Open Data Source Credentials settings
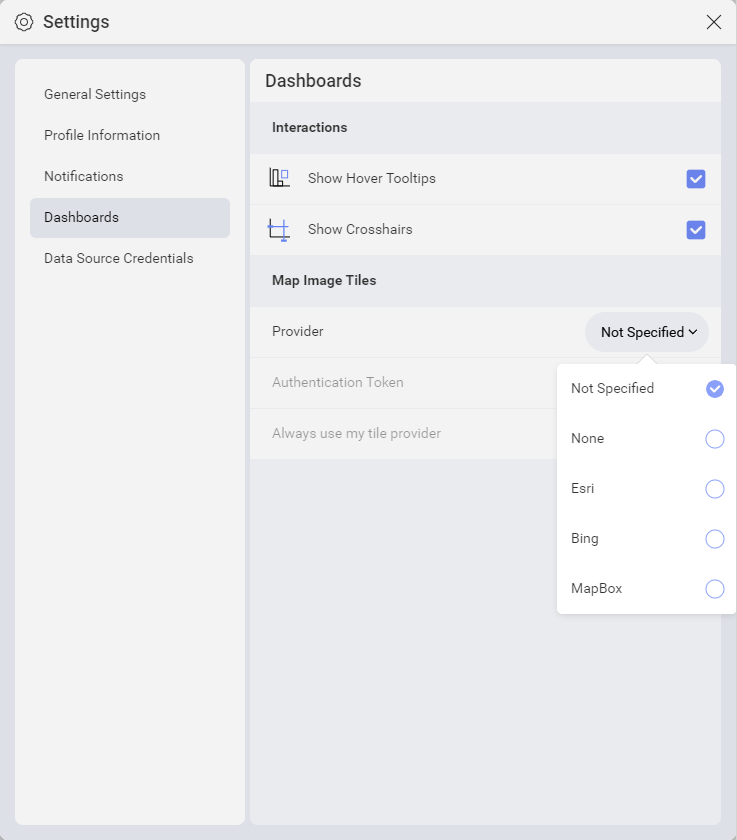The image size is (737, 840). click(x=118, y=258)
